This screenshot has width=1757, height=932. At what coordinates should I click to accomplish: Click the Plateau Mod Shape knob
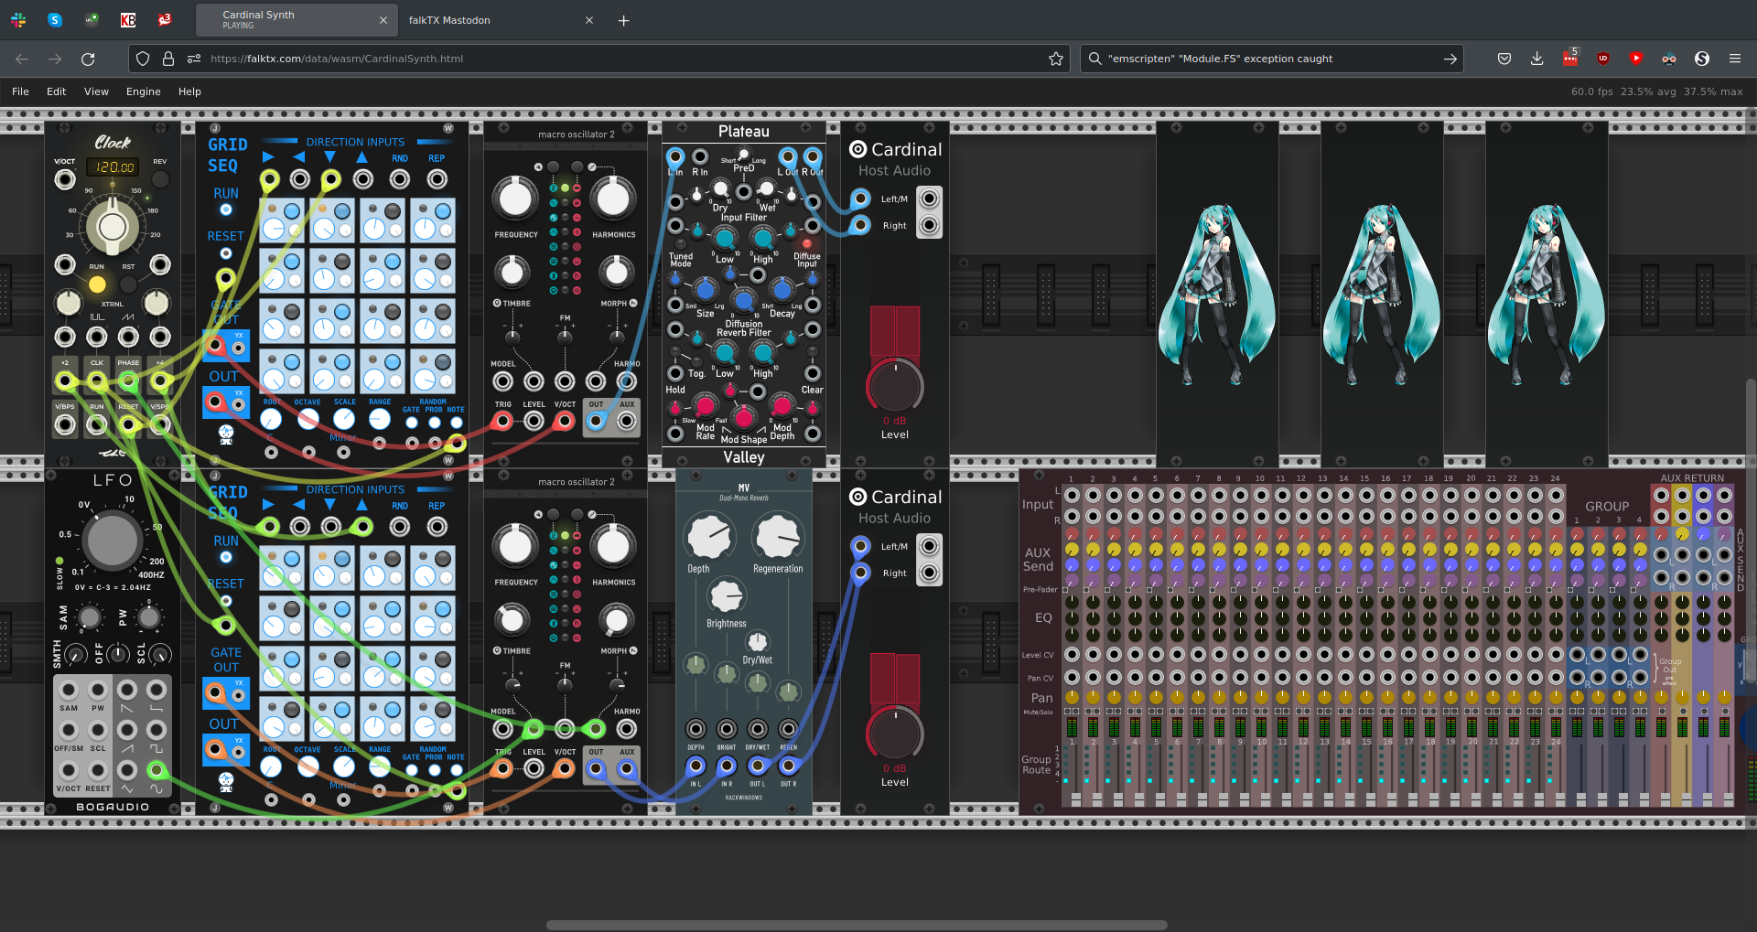743,417
